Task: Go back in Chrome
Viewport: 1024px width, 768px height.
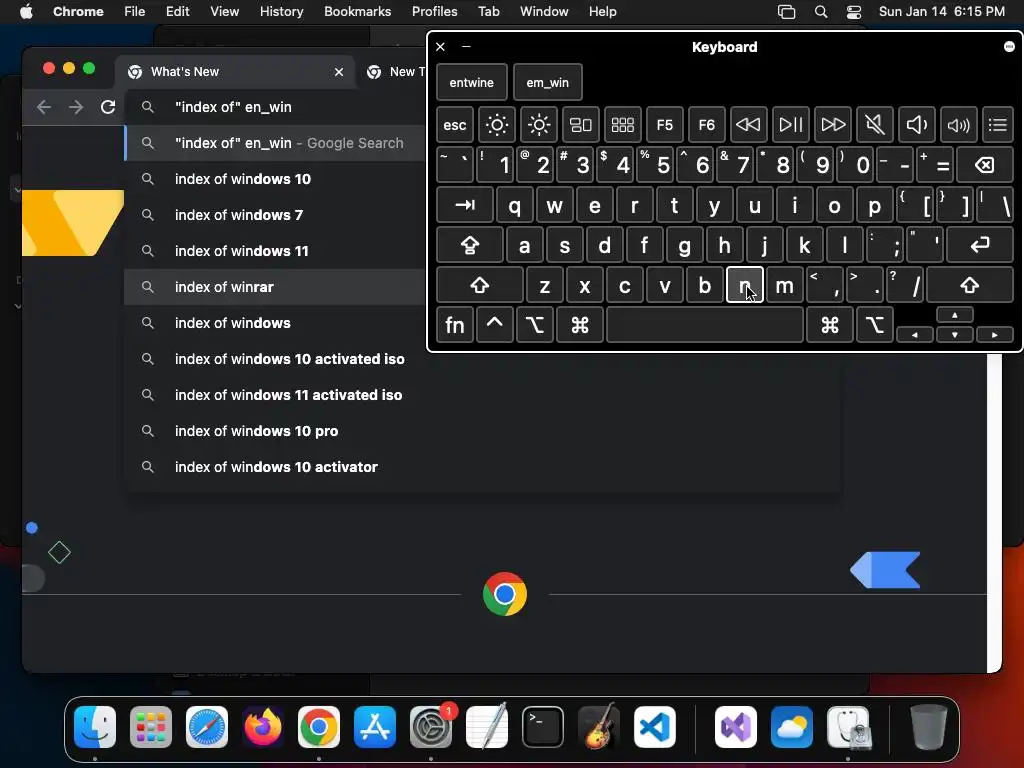Action: point(44,107)
